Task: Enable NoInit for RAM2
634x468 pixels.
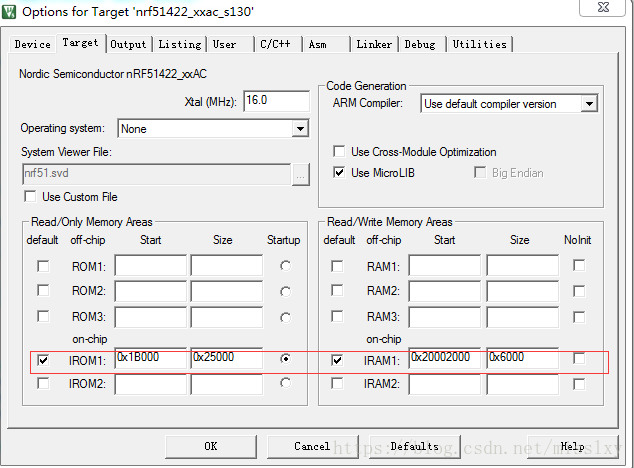Action: pyautogui.click(x=579, y=291)
